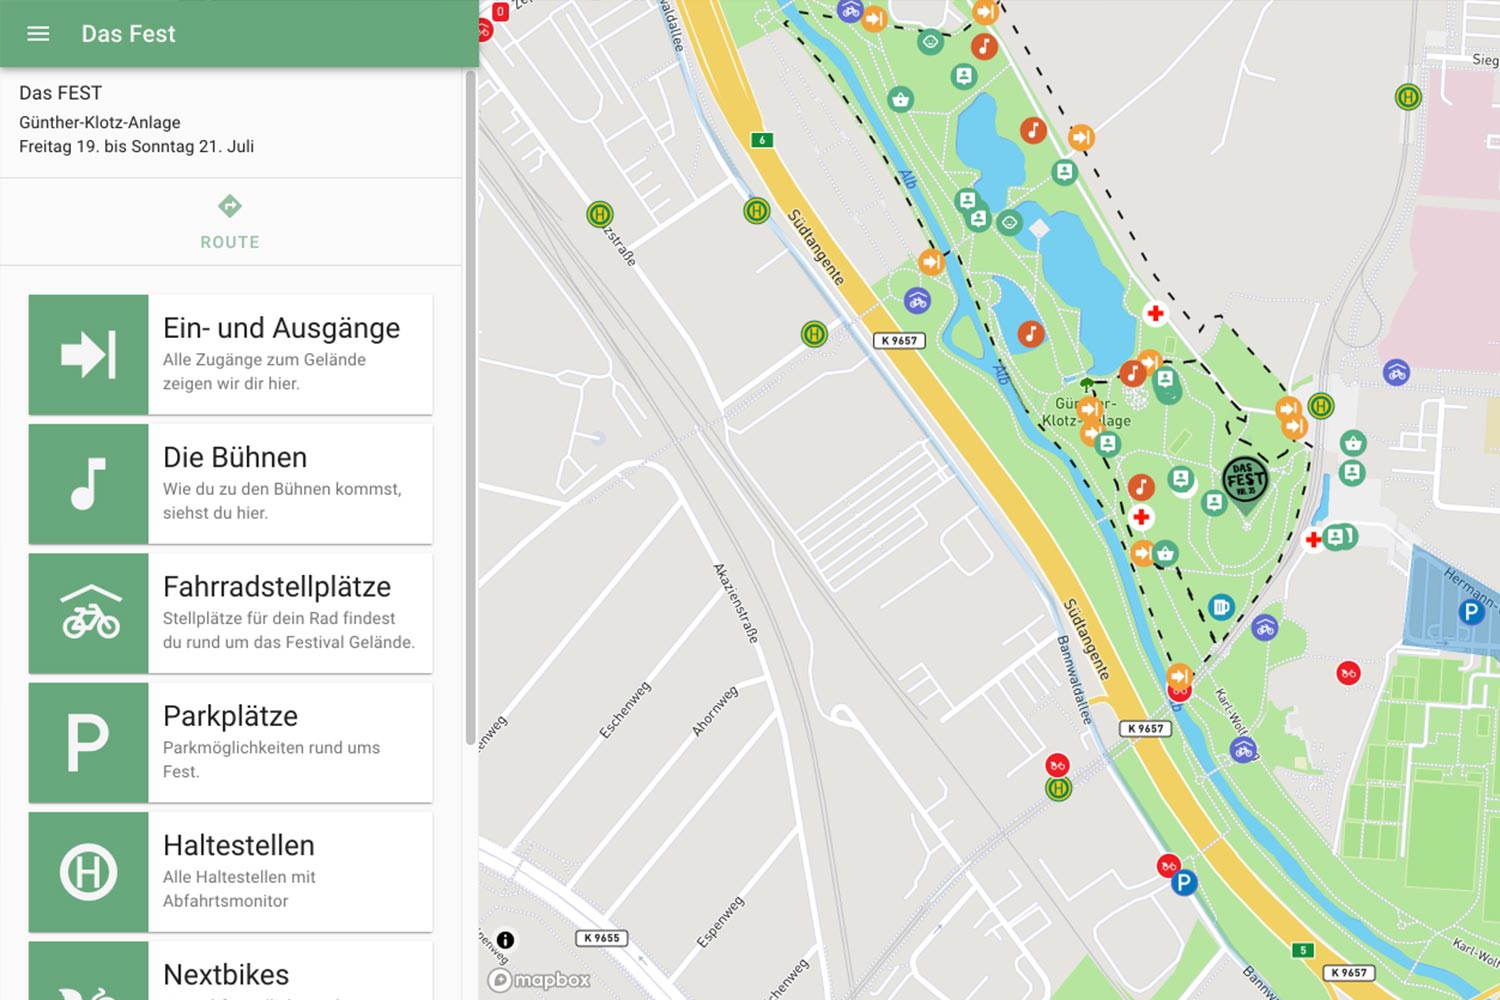Select bus stop marker above K 9657 shield
This screenshot has height=1000, width=1500.
[814, 334]
